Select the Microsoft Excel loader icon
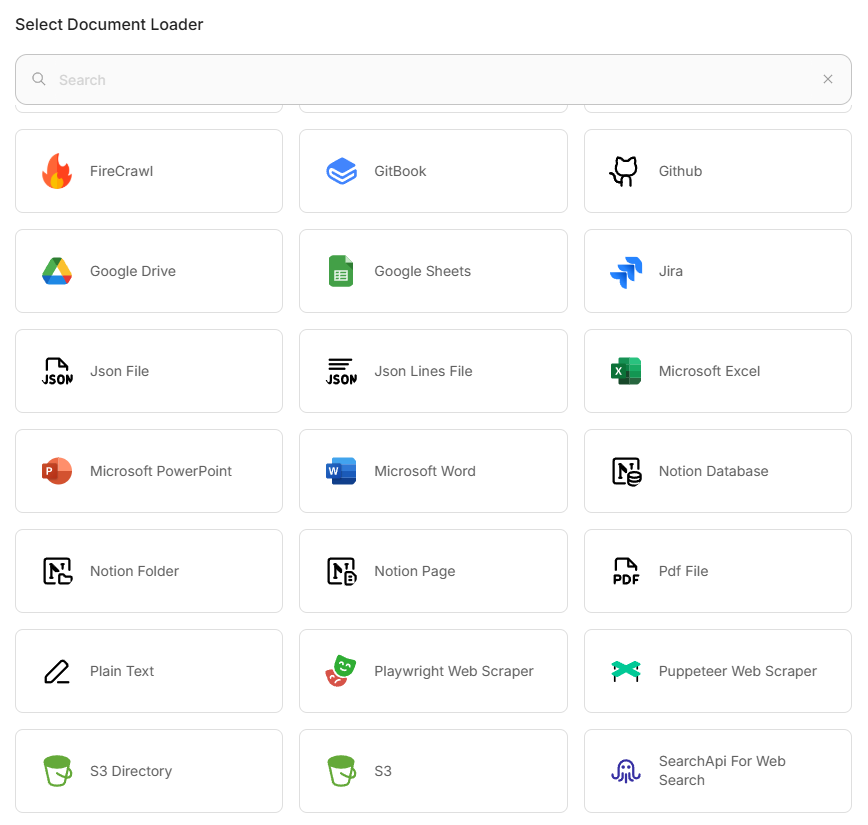Image resolution: width=868 pixels, height=825 pixels. (x=625, y=371)
